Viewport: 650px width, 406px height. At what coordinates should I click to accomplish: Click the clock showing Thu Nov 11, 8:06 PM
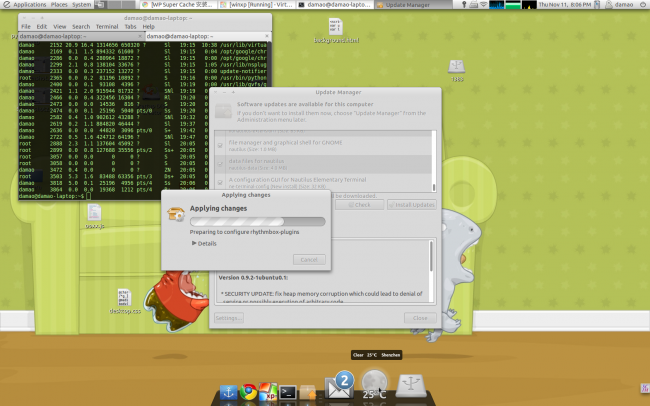pos(565,5)
